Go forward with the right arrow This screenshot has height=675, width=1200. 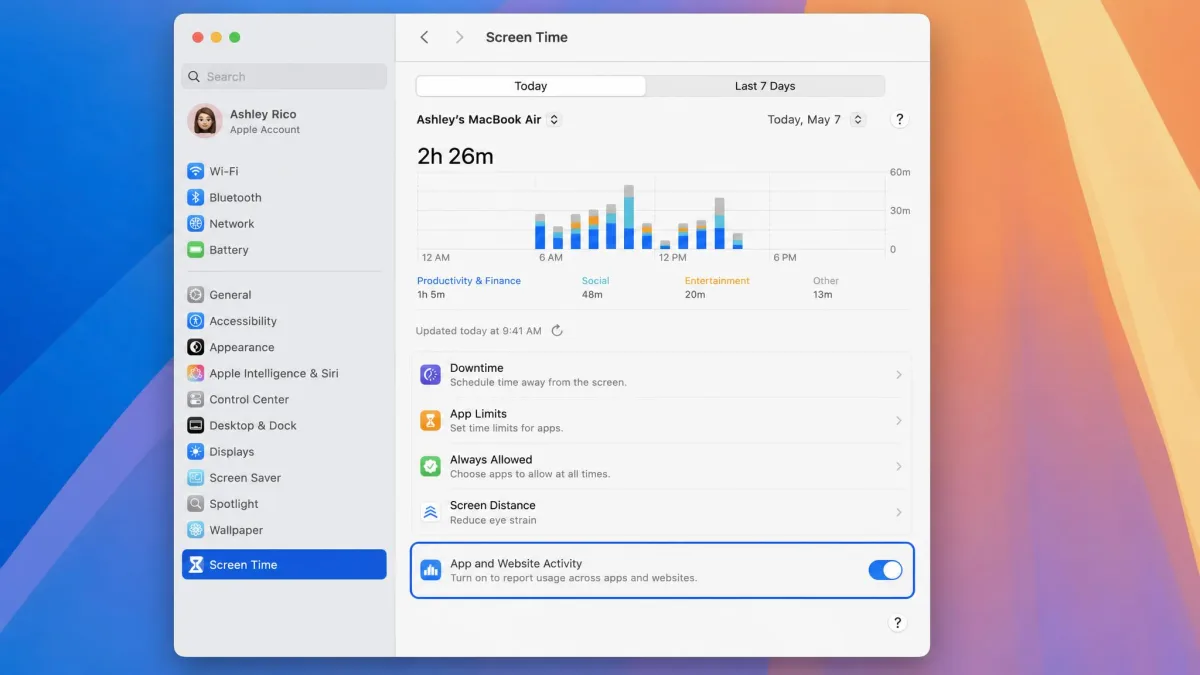click(x=459, y=37)
